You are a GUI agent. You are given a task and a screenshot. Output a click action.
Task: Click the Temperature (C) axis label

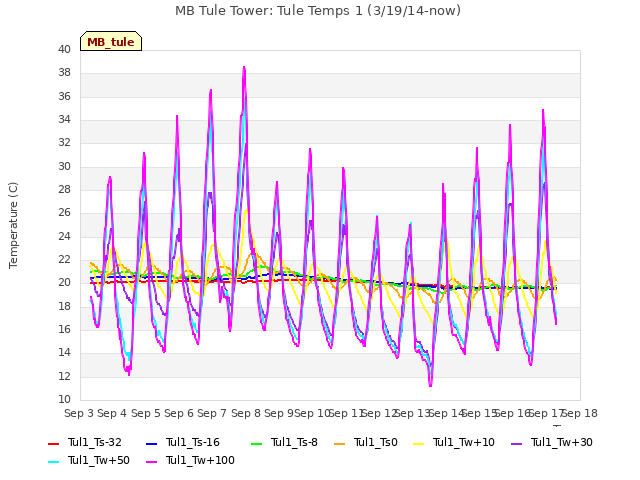click(x=13, y=225)
